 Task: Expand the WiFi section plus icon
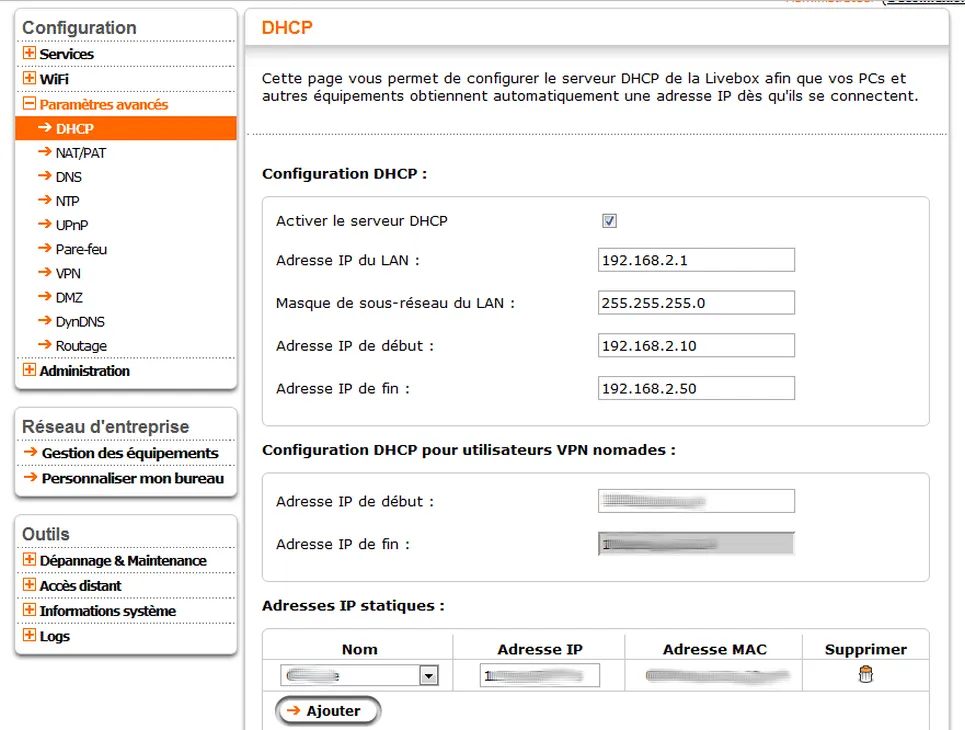coord(29,78)
